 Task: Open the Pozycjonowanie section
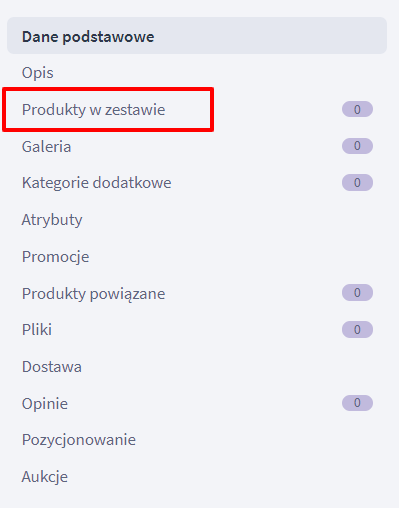coord(197,440)
